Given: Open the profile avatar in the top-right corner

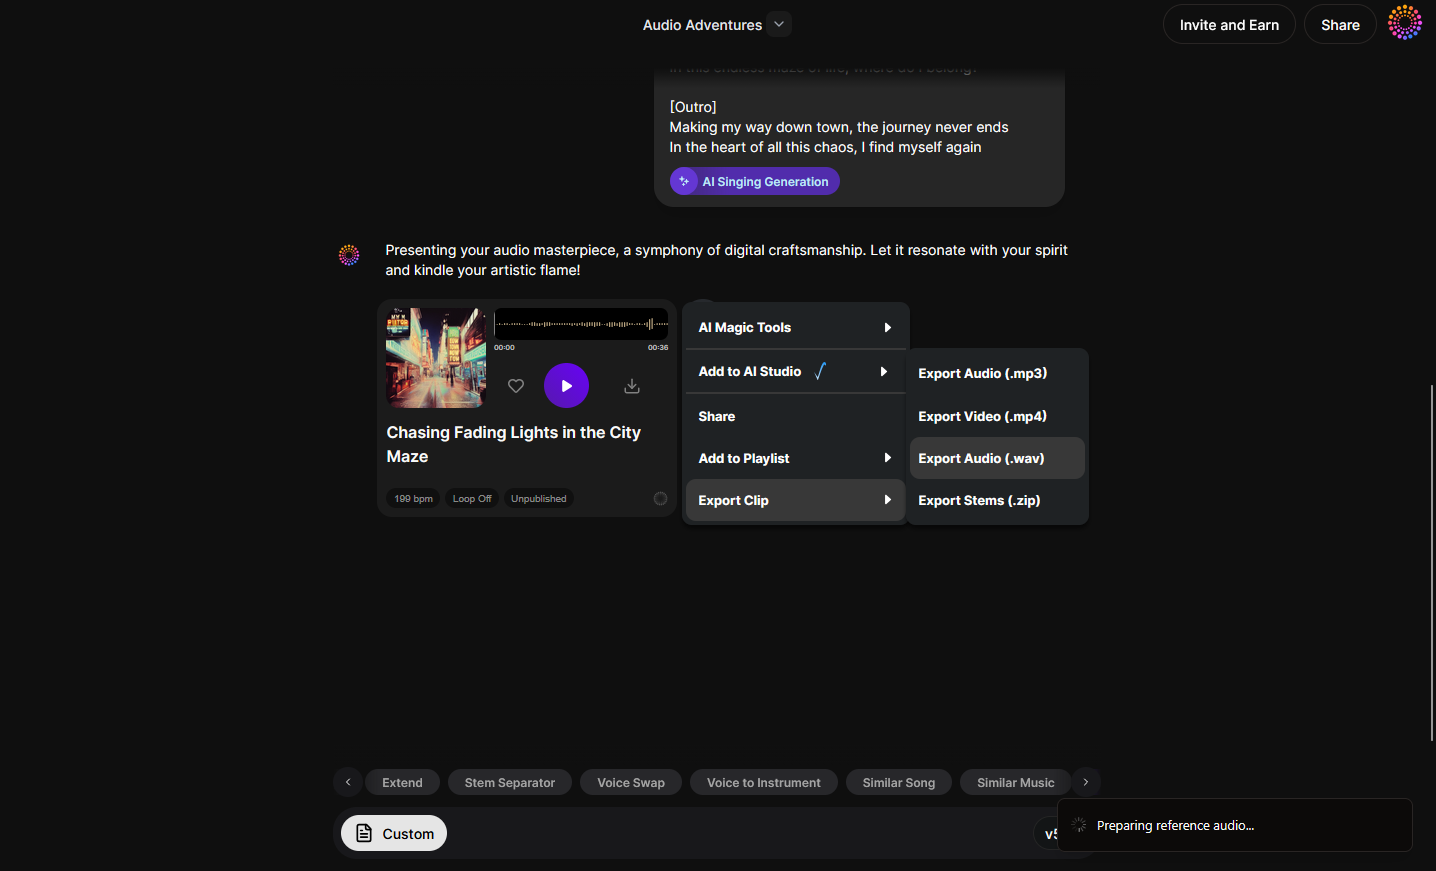Looking at the screenshot, I should click(1405, 24).
